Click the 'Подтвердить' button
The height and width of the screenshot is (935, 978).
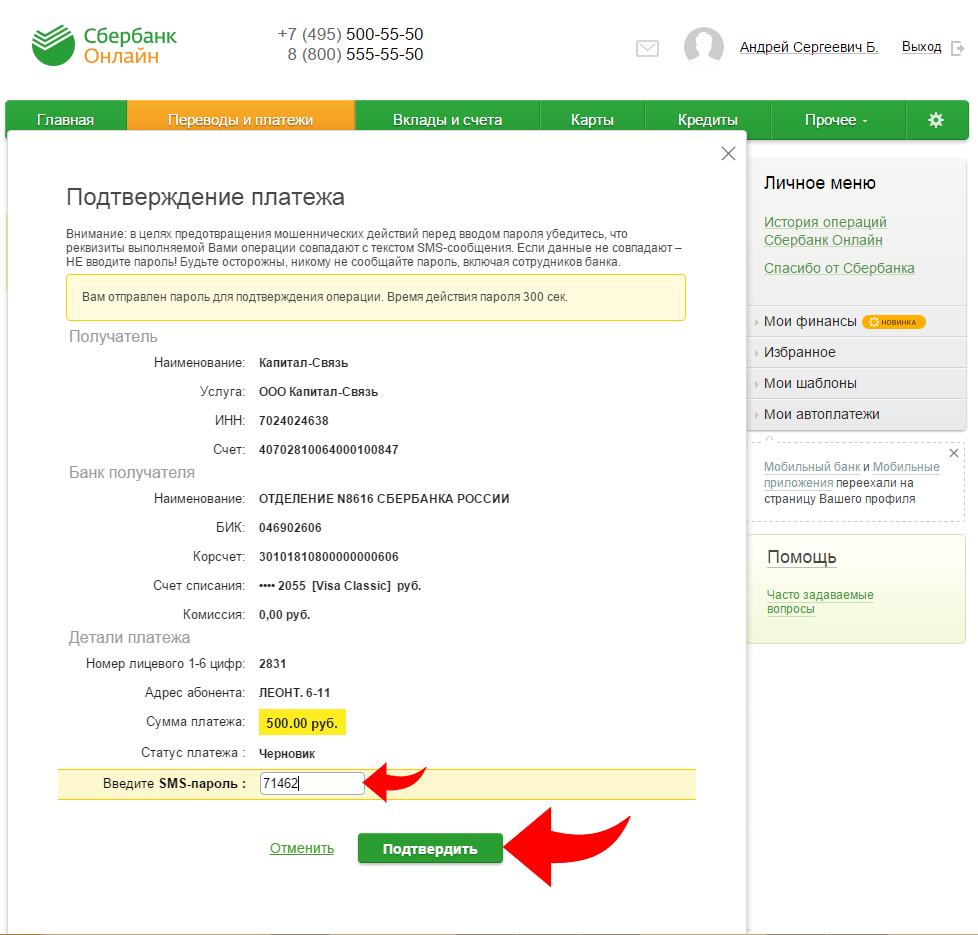tap(430, 848)
